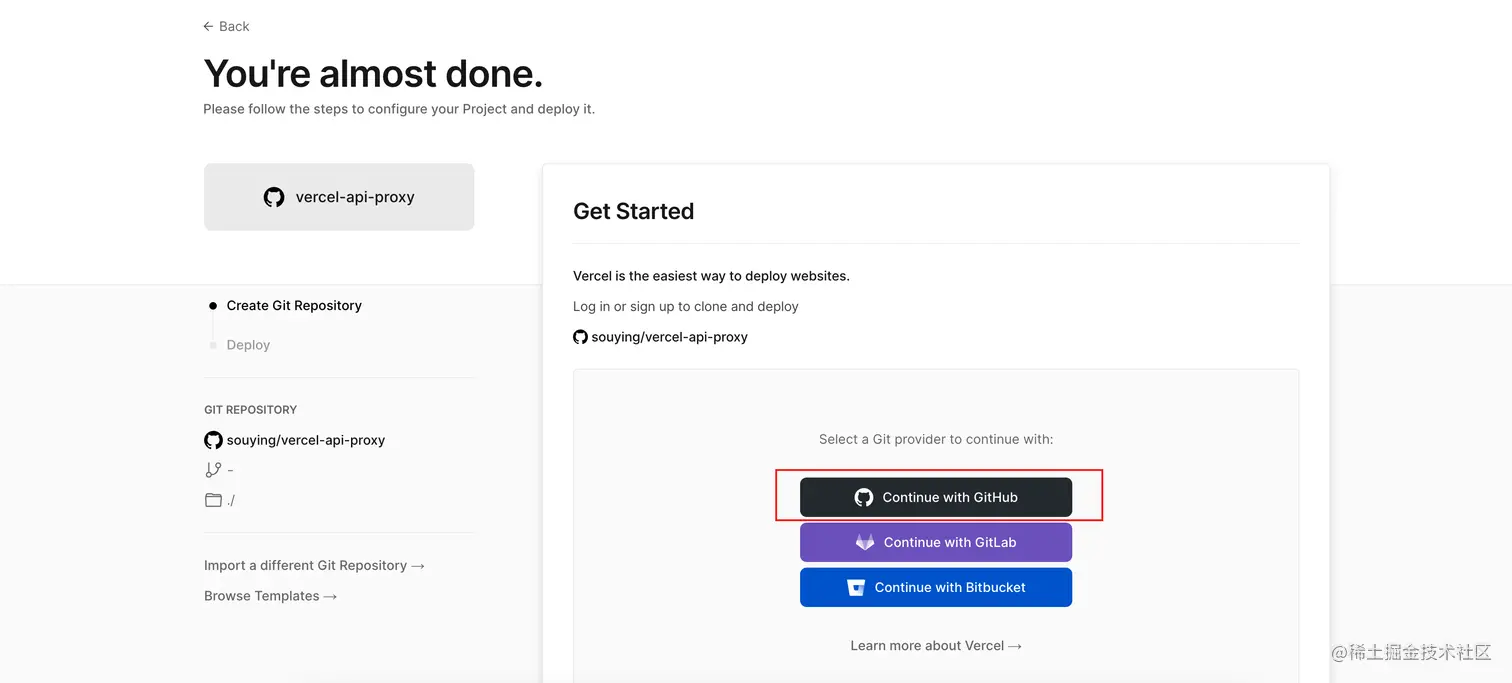Image resolution: width=1512 pixels, height=683 pixels.
Task: Go back using the Back link
Action: 226,26
